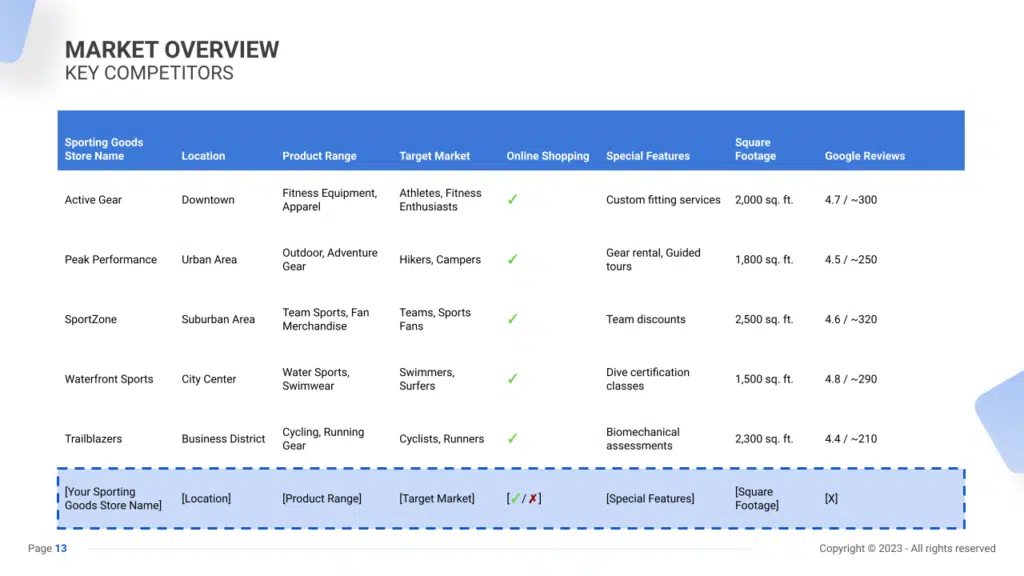Viewport: 1024px width, 576px height.
Task: Click the MARKET OVERVIEW title
Action: click(171, 49)
